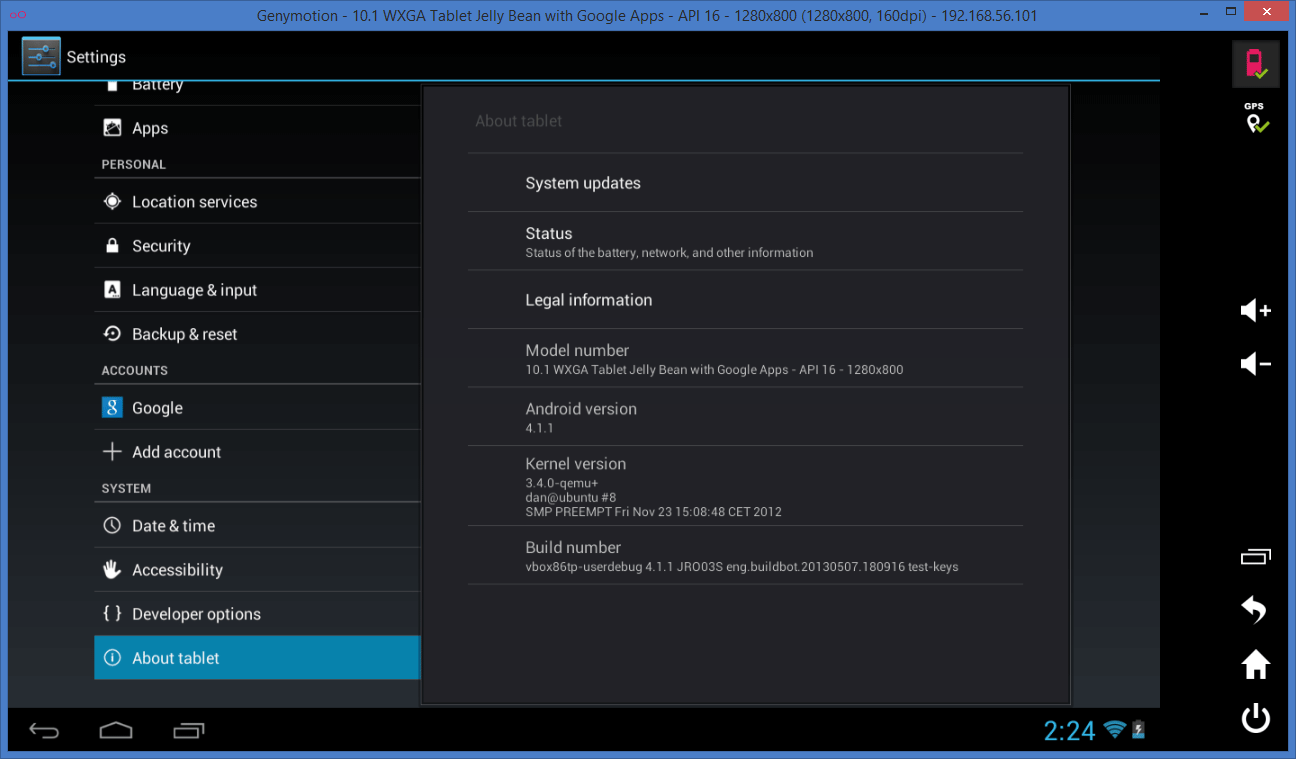The image size is (1296, 759).
Task: Tap Status description about battery and network
Action: [x=669, y=253]
